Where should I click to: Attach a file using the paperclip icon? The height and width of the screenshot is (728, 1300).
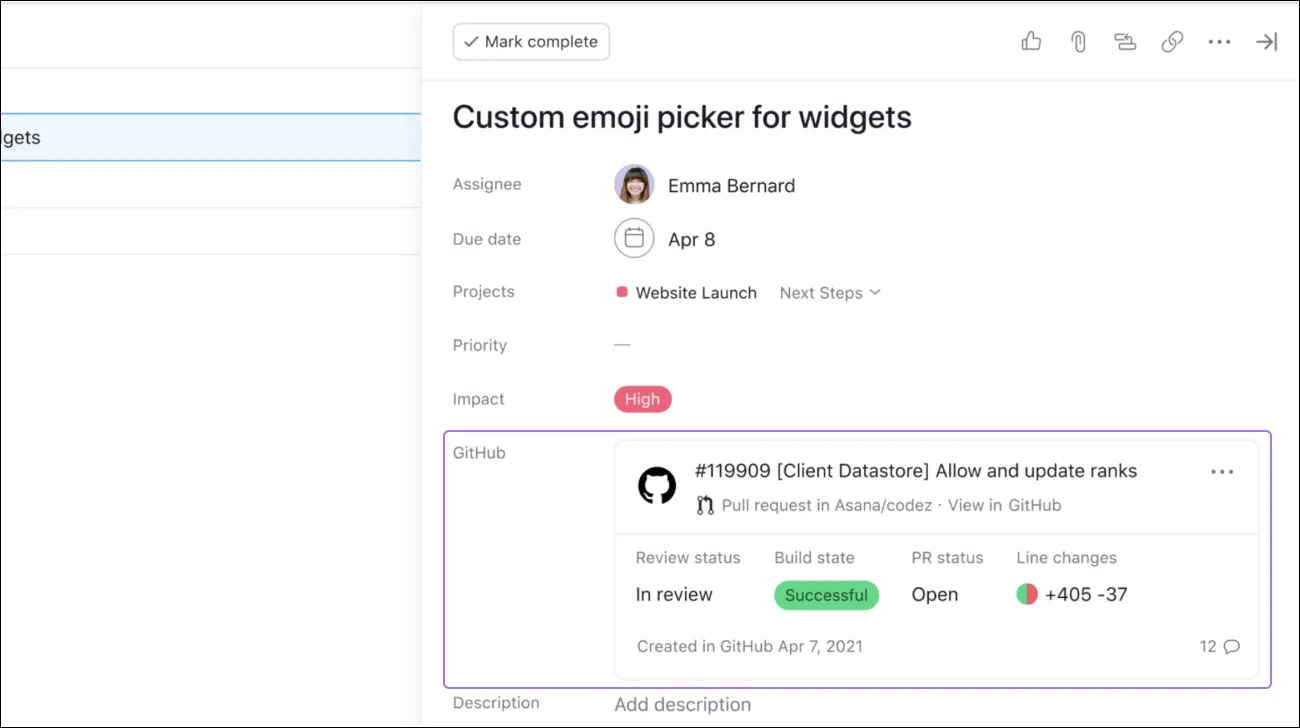point(1077,41)
